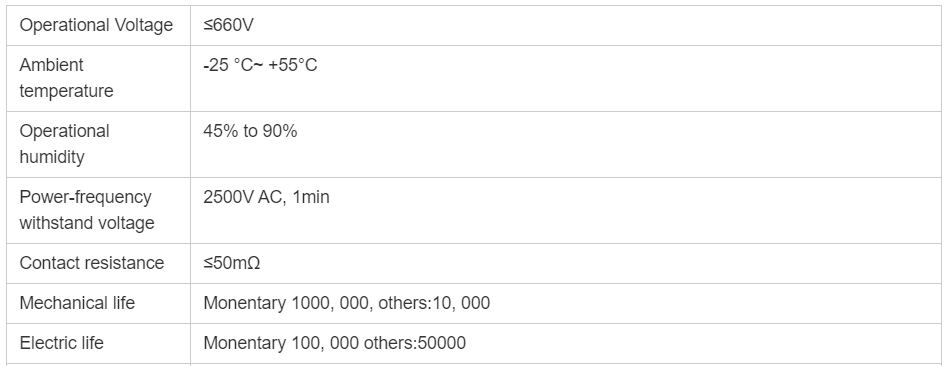The image size is (945, 366).
Task: Select the ≤50mΩ value text
Action: click(231, 263)
